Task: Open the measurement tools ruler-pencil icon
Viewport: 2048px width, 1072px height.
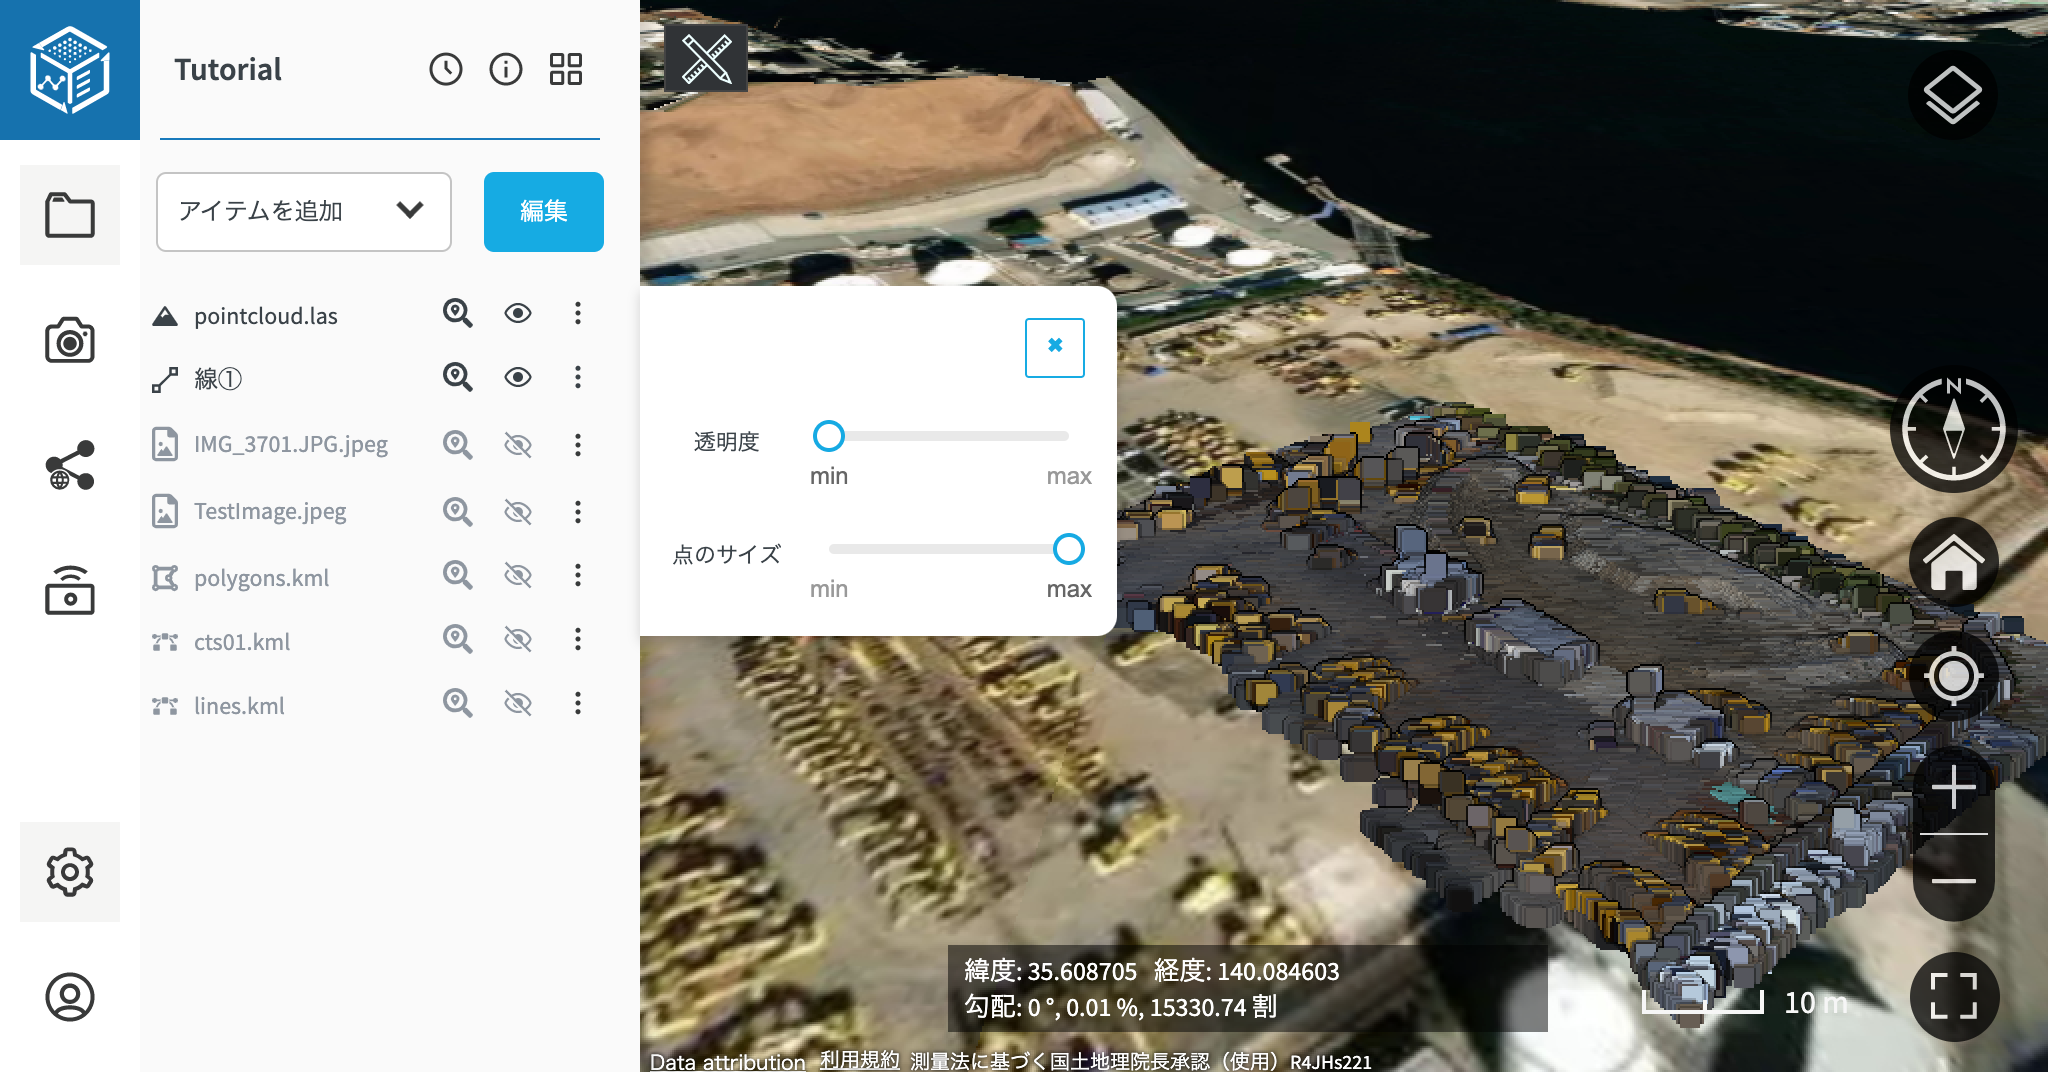Action: 706,59
